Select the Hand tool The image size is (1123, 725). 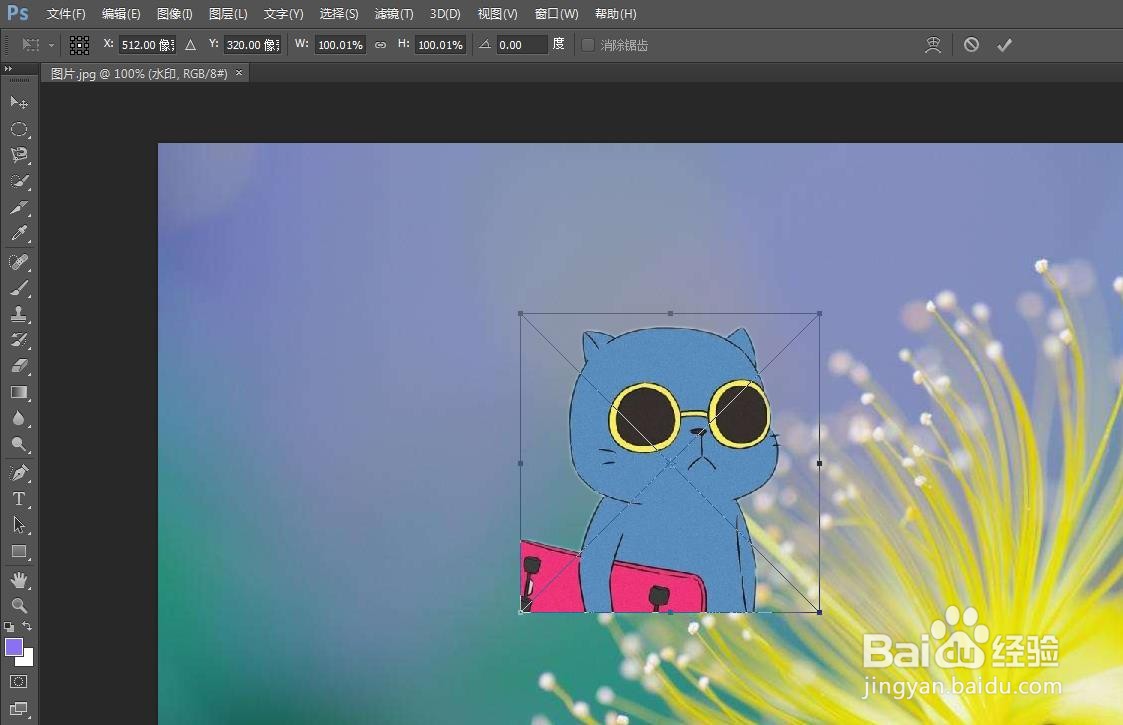tap(19, 580)
